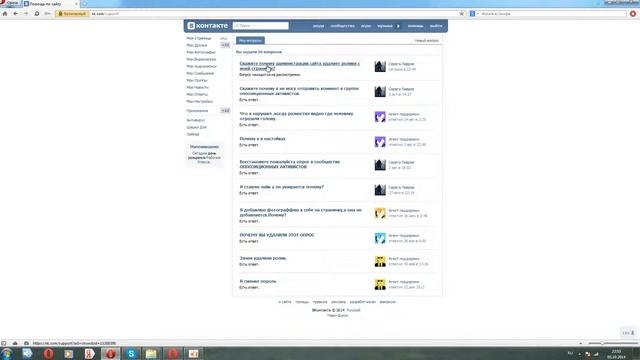Open the question about the like being removed
Image resolution: width=640 pixels, height=360 pixels.
tap(281, 187)
